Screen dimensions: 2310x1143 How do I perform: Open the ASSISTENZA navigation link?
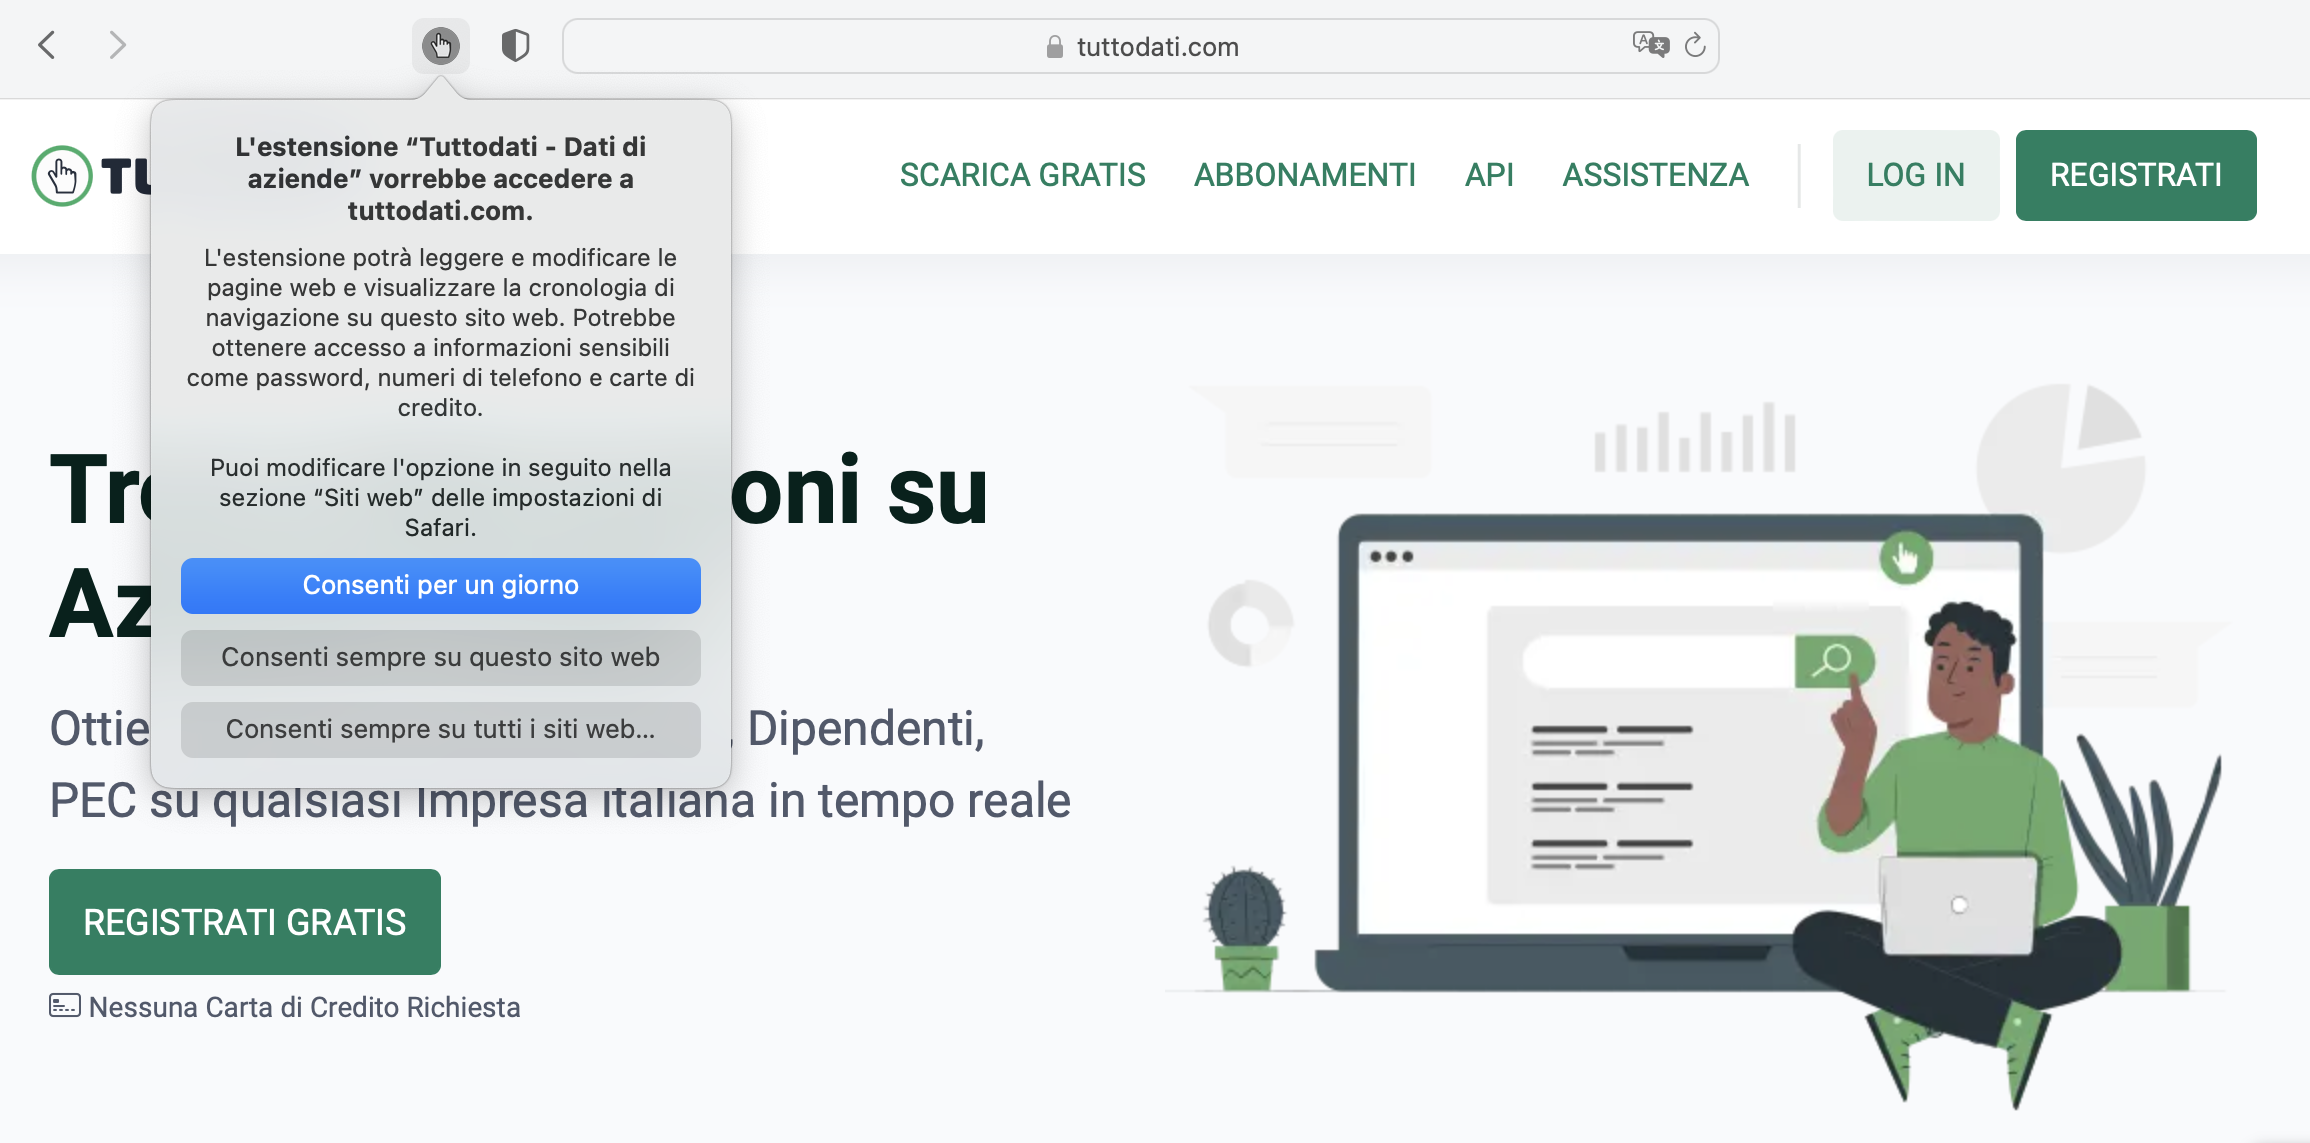click(x=1655, y=175)
